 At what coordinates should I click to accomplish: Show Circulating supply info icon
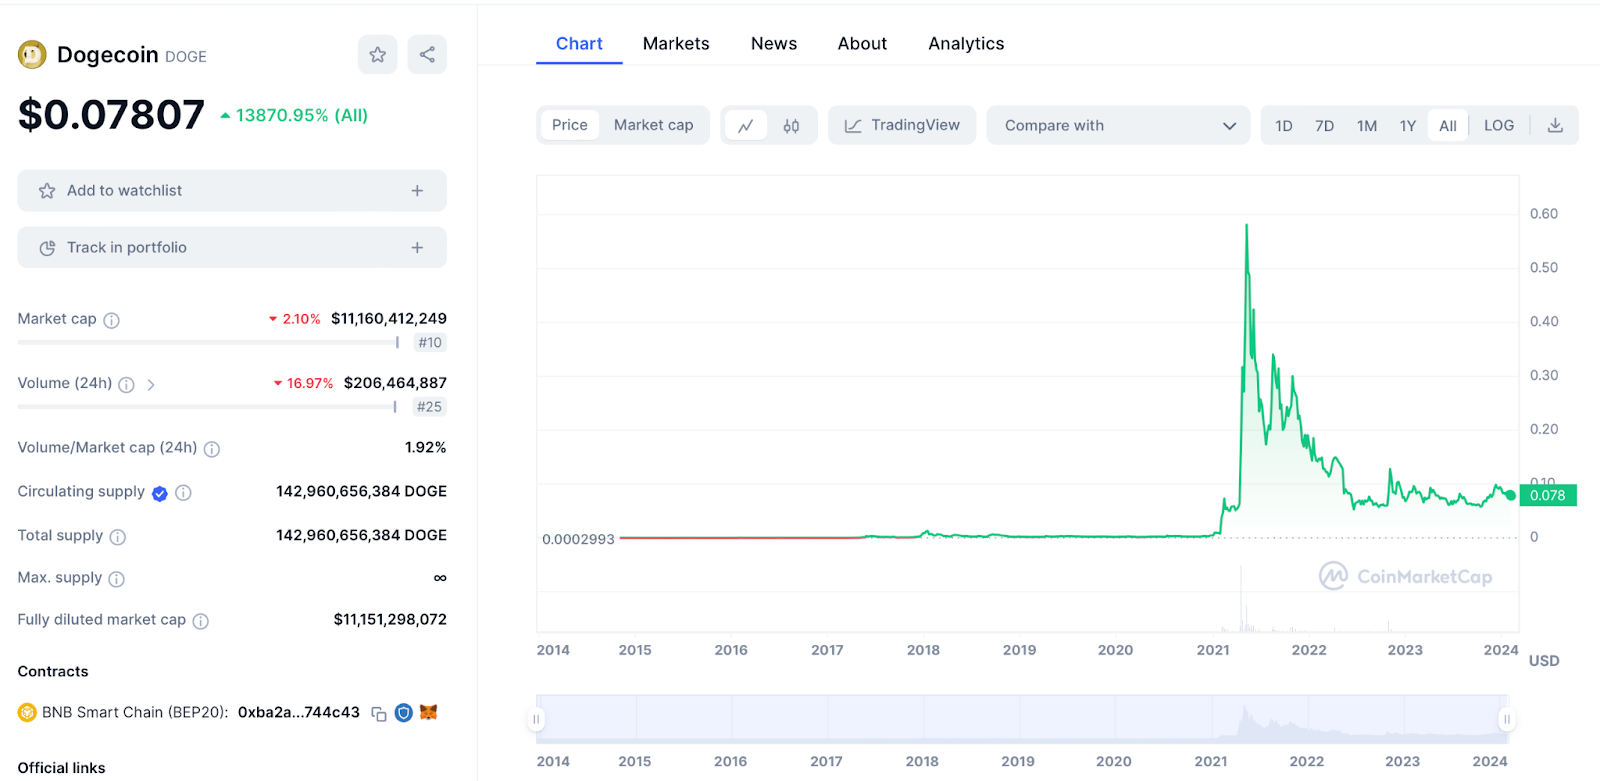point(183,492)
